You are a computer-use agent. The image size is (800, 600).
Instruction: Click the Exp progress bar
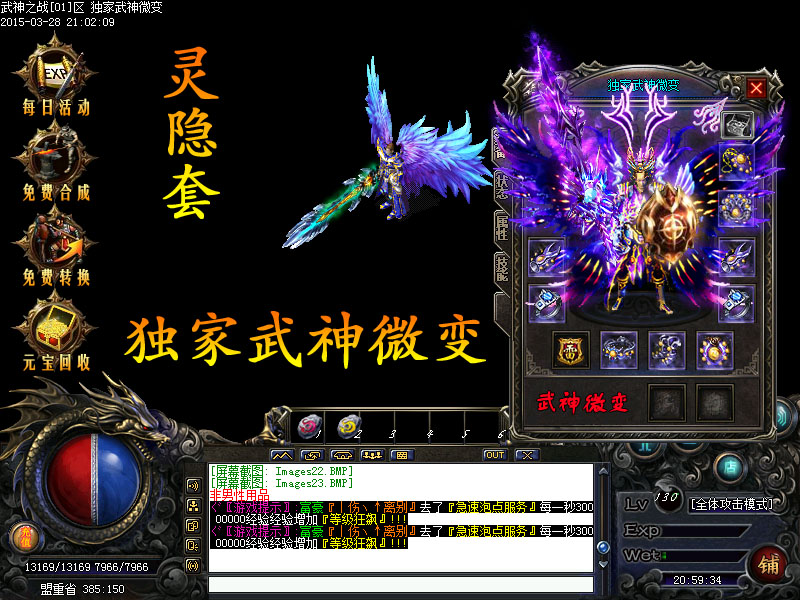(704, 531)
